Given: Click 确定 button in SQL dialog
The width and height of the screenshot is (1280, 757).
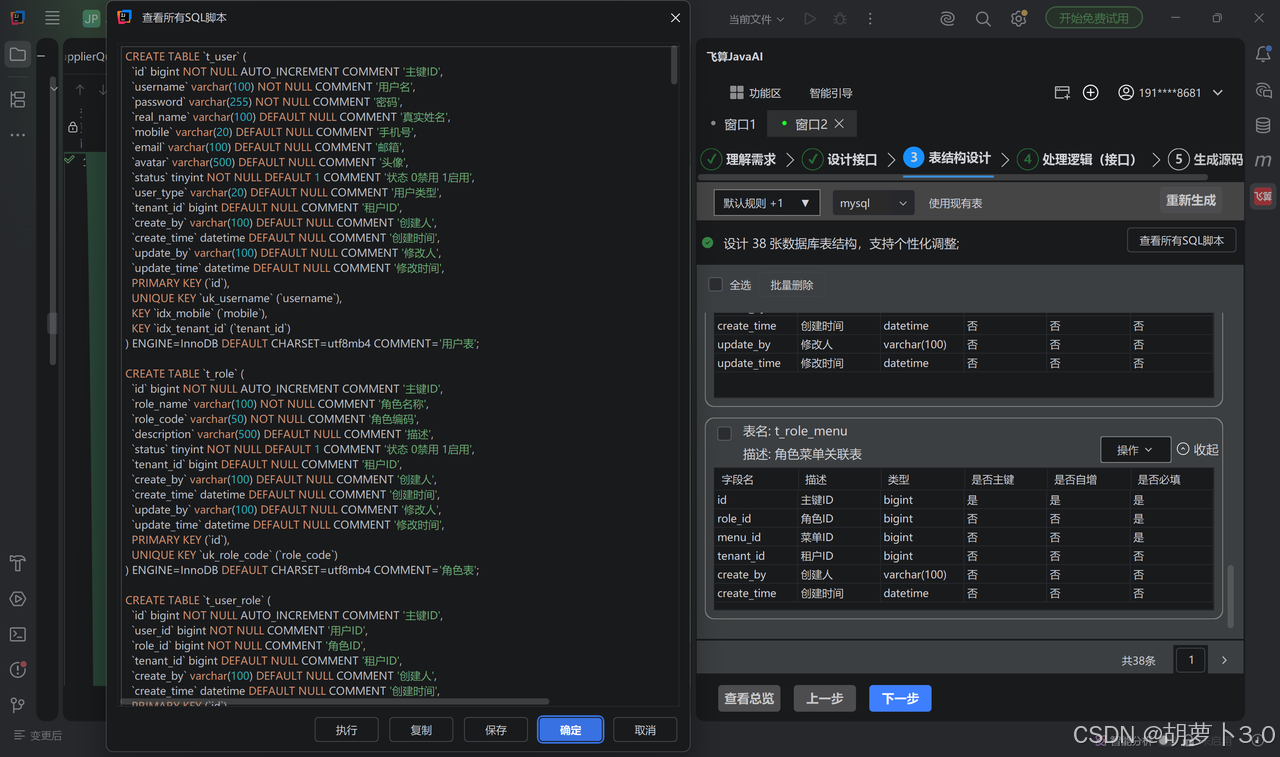Looking at the screenshot, I should pyautogui.click(x=570, y=730).
